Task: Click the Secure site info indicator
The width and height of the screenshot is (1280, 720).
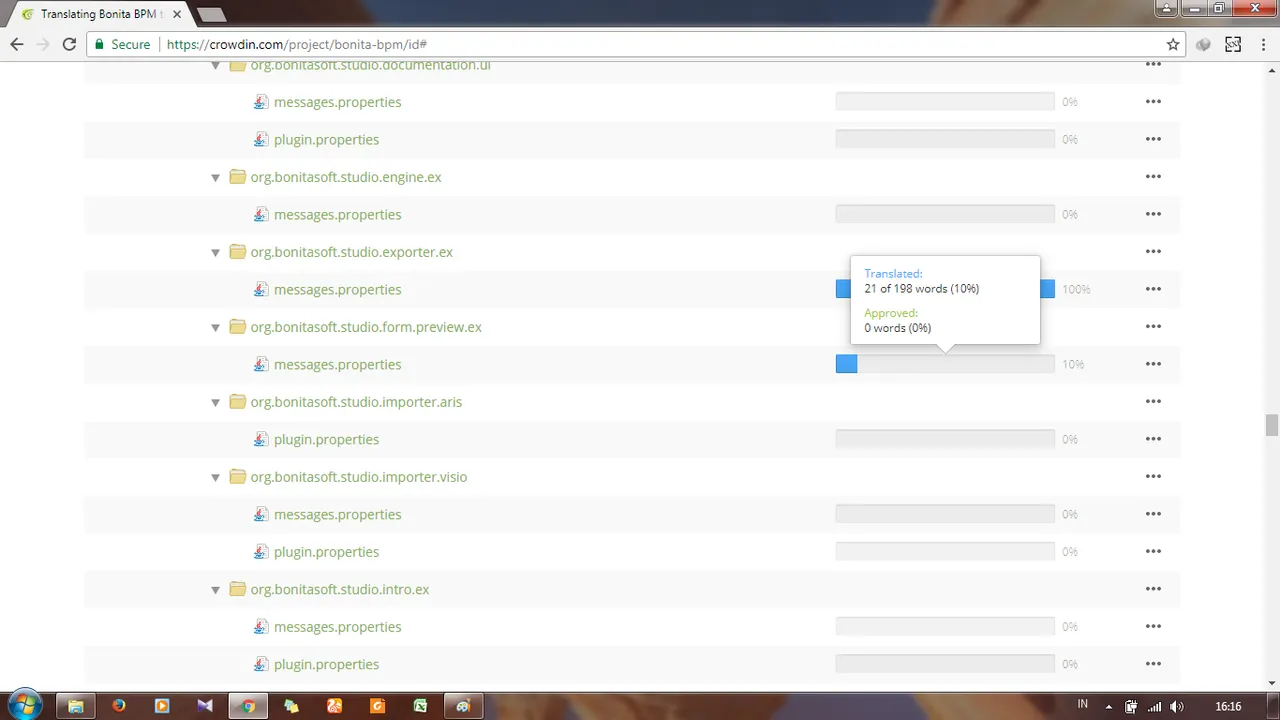Action: pos(121,44)
